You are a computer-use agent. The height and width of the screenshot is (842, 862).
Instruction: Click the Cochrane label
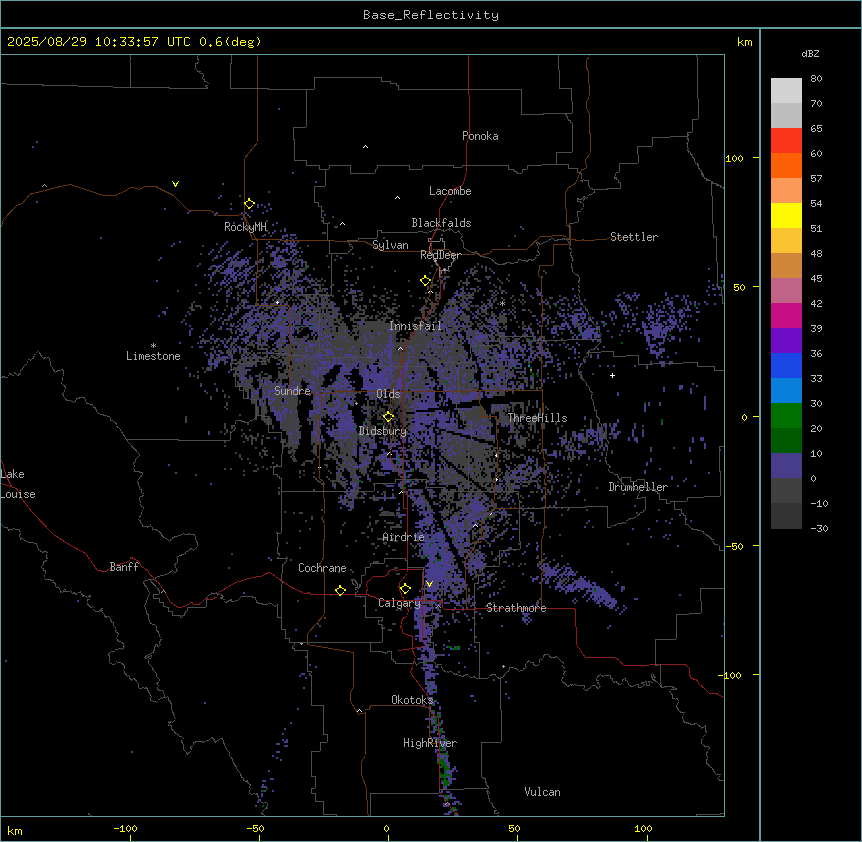pyautogui.click(x=322, y=568)
